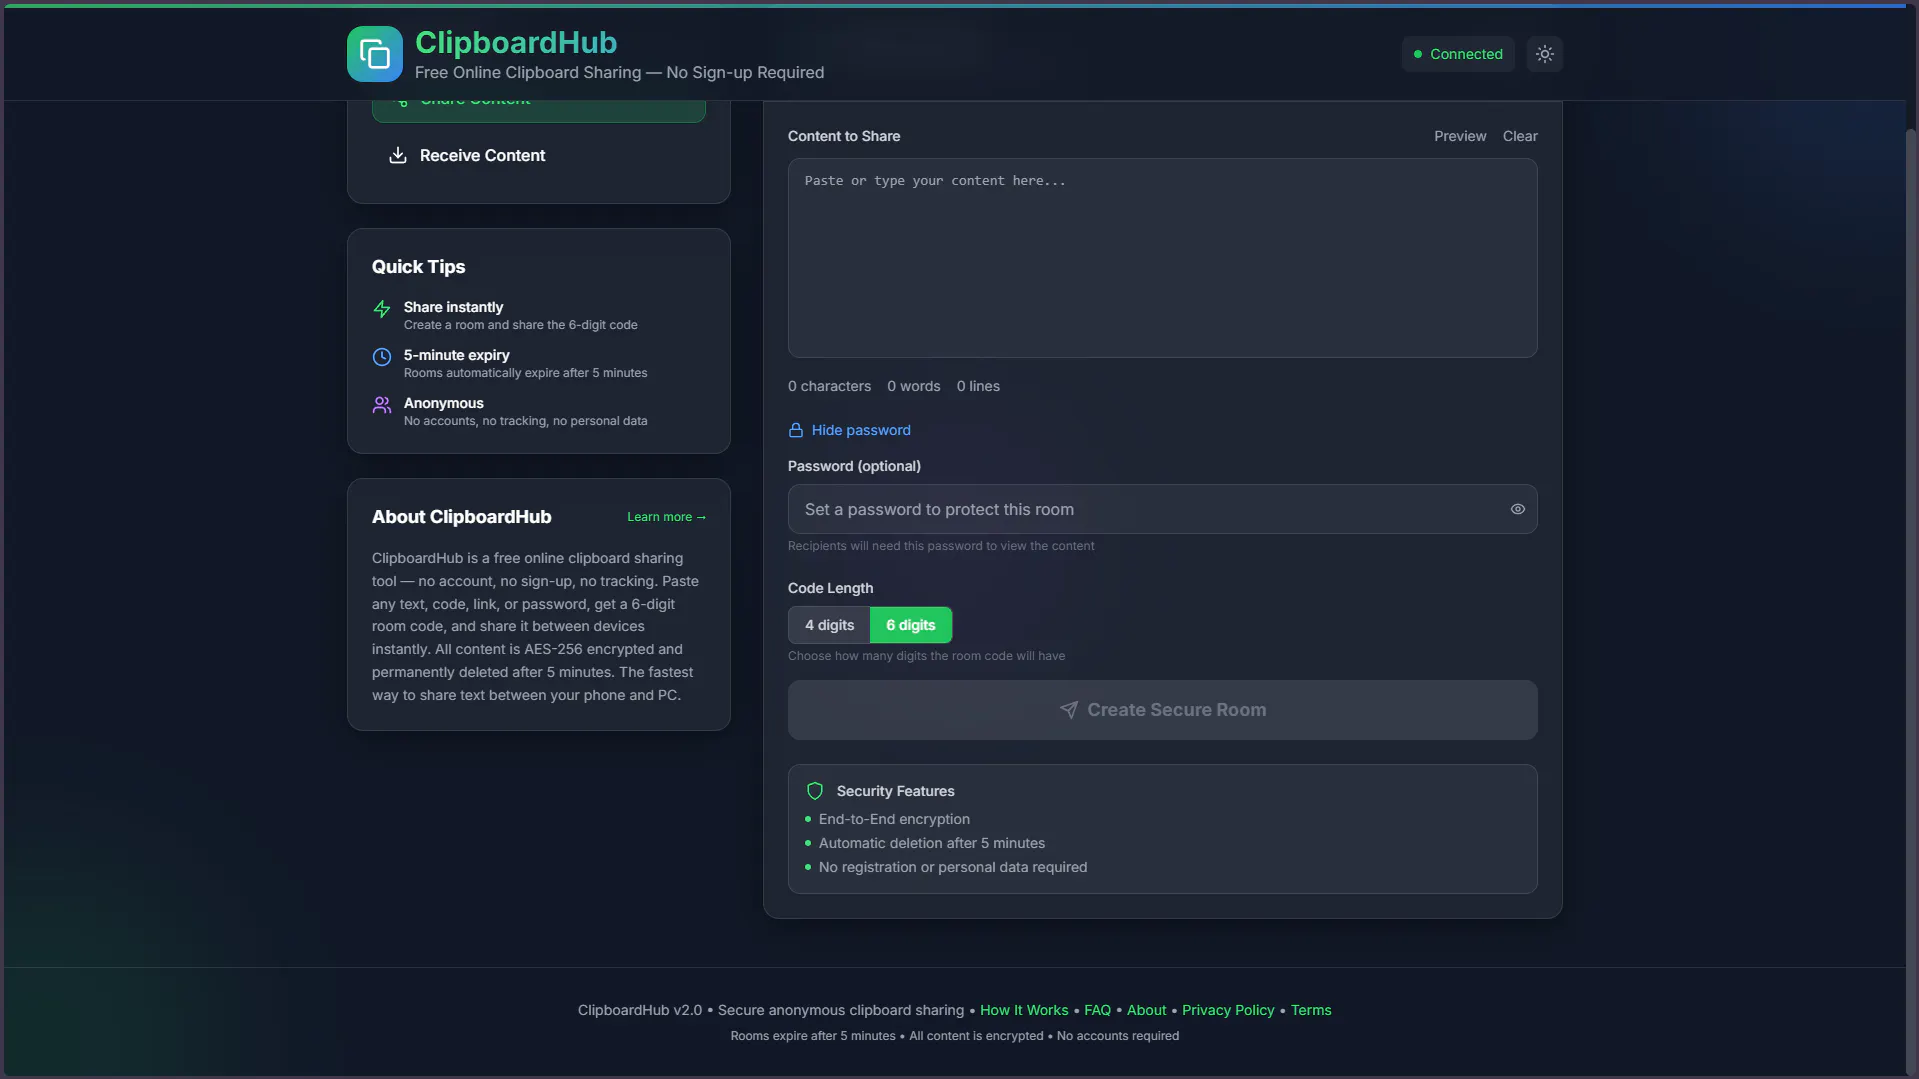Click the '0 words' counter text
Screen dimensions: 1919x1079
click(x=913, y=386)
